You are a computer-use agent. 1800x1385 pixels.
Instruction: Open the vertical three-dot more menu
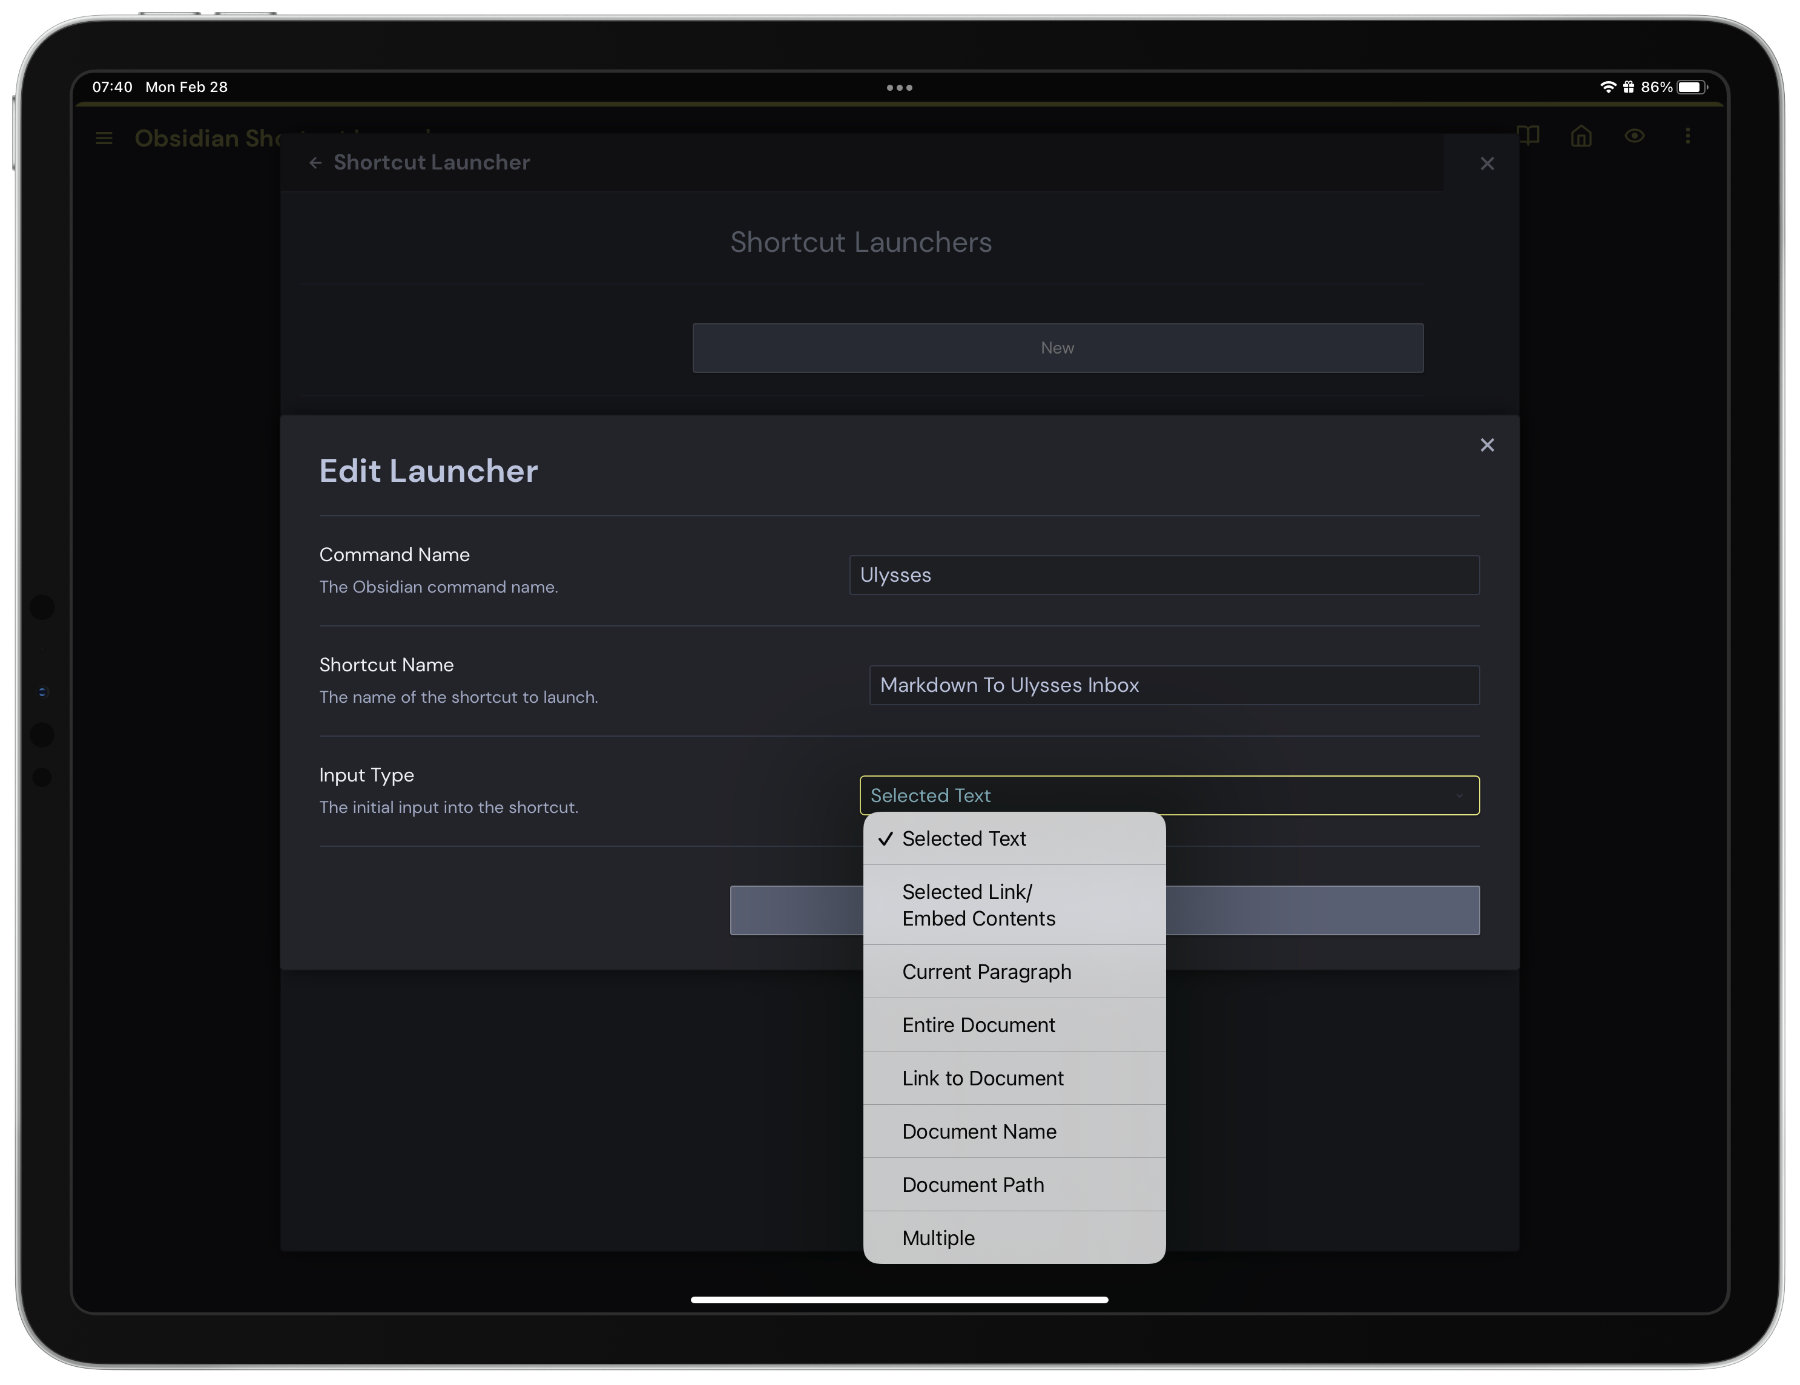point(1688,136)
